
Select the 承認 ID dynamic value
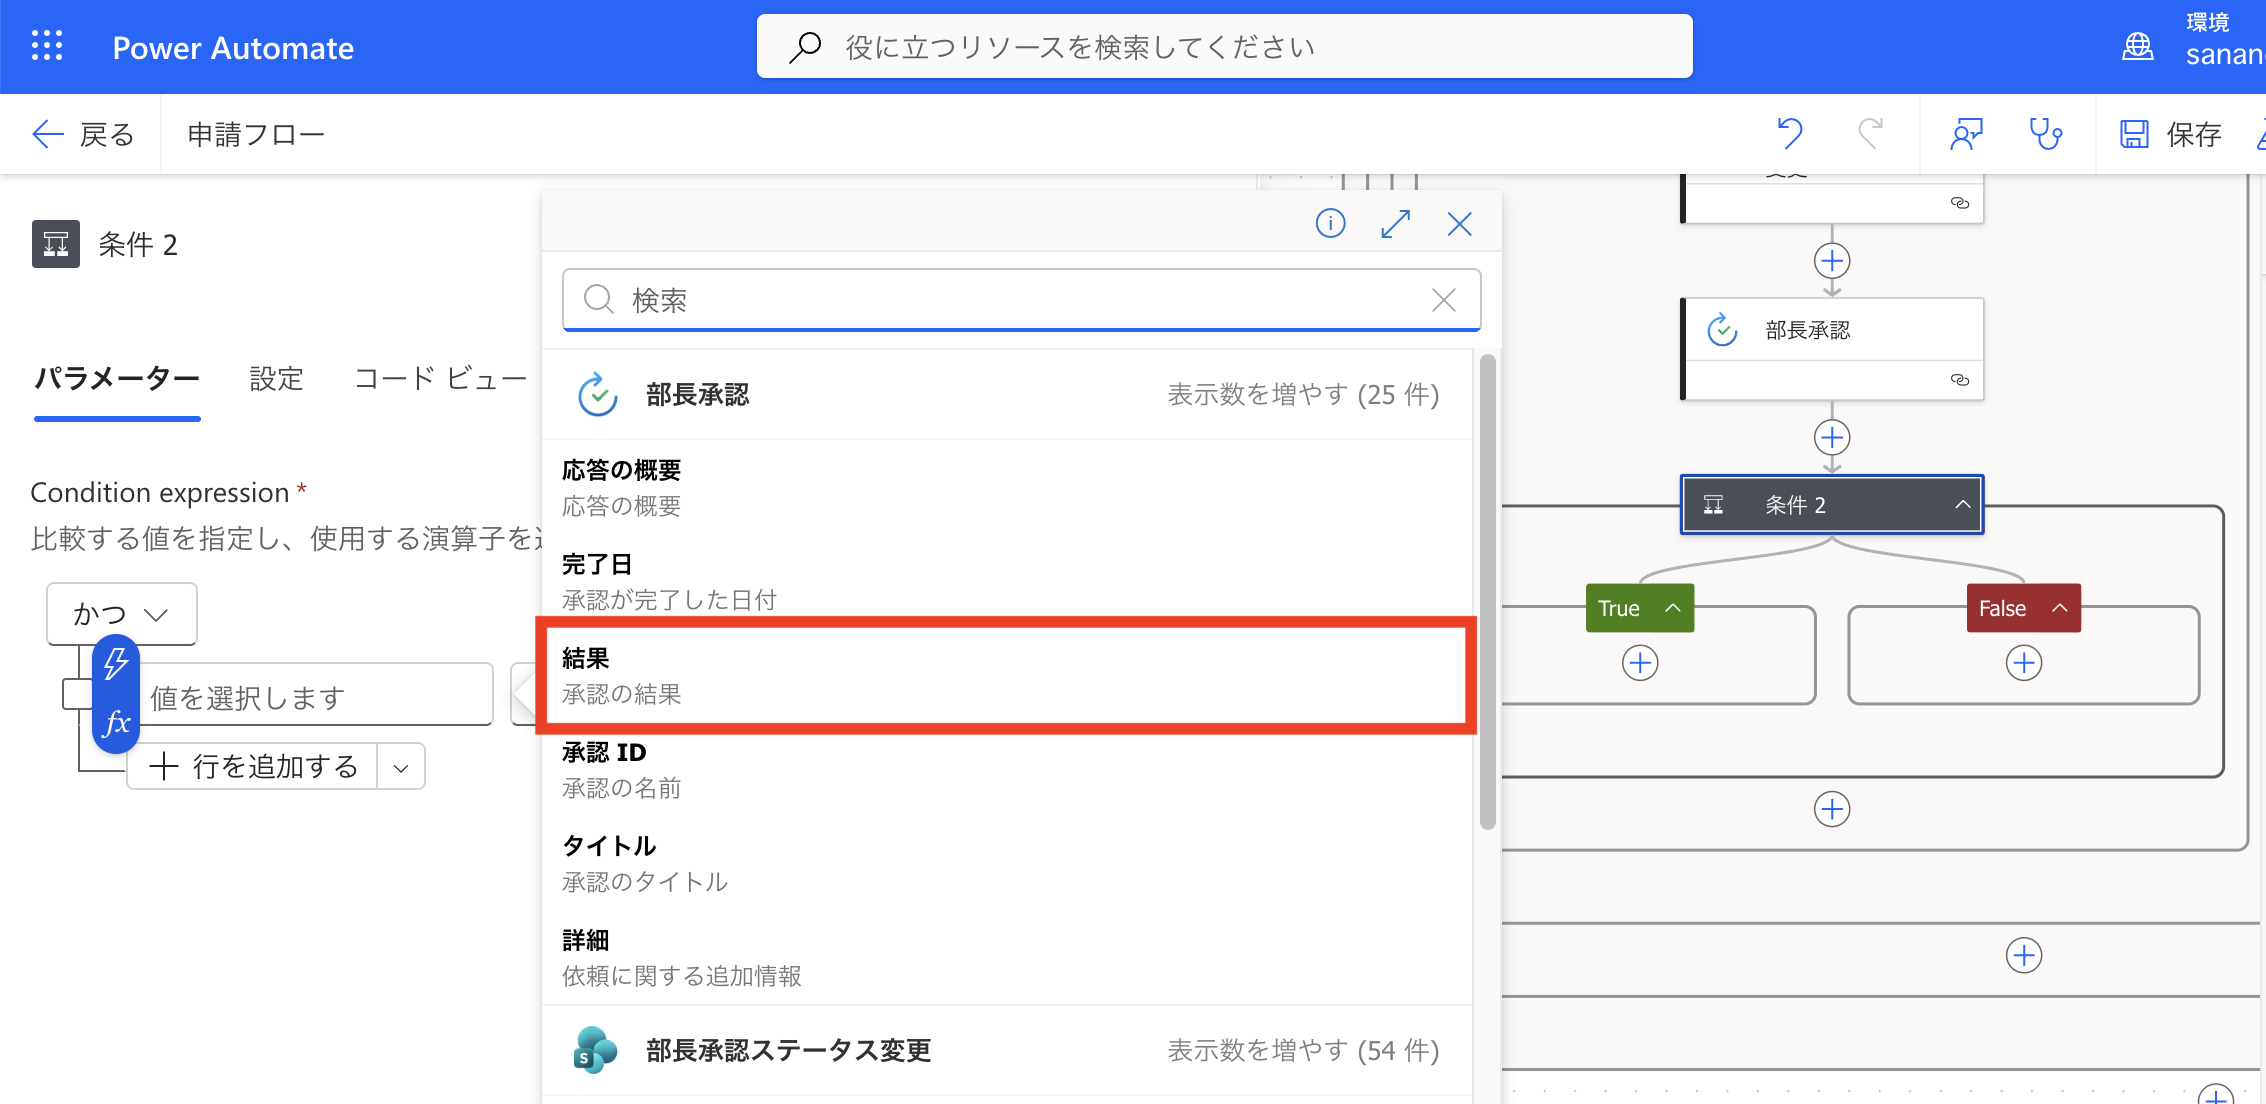(1007, 770)
